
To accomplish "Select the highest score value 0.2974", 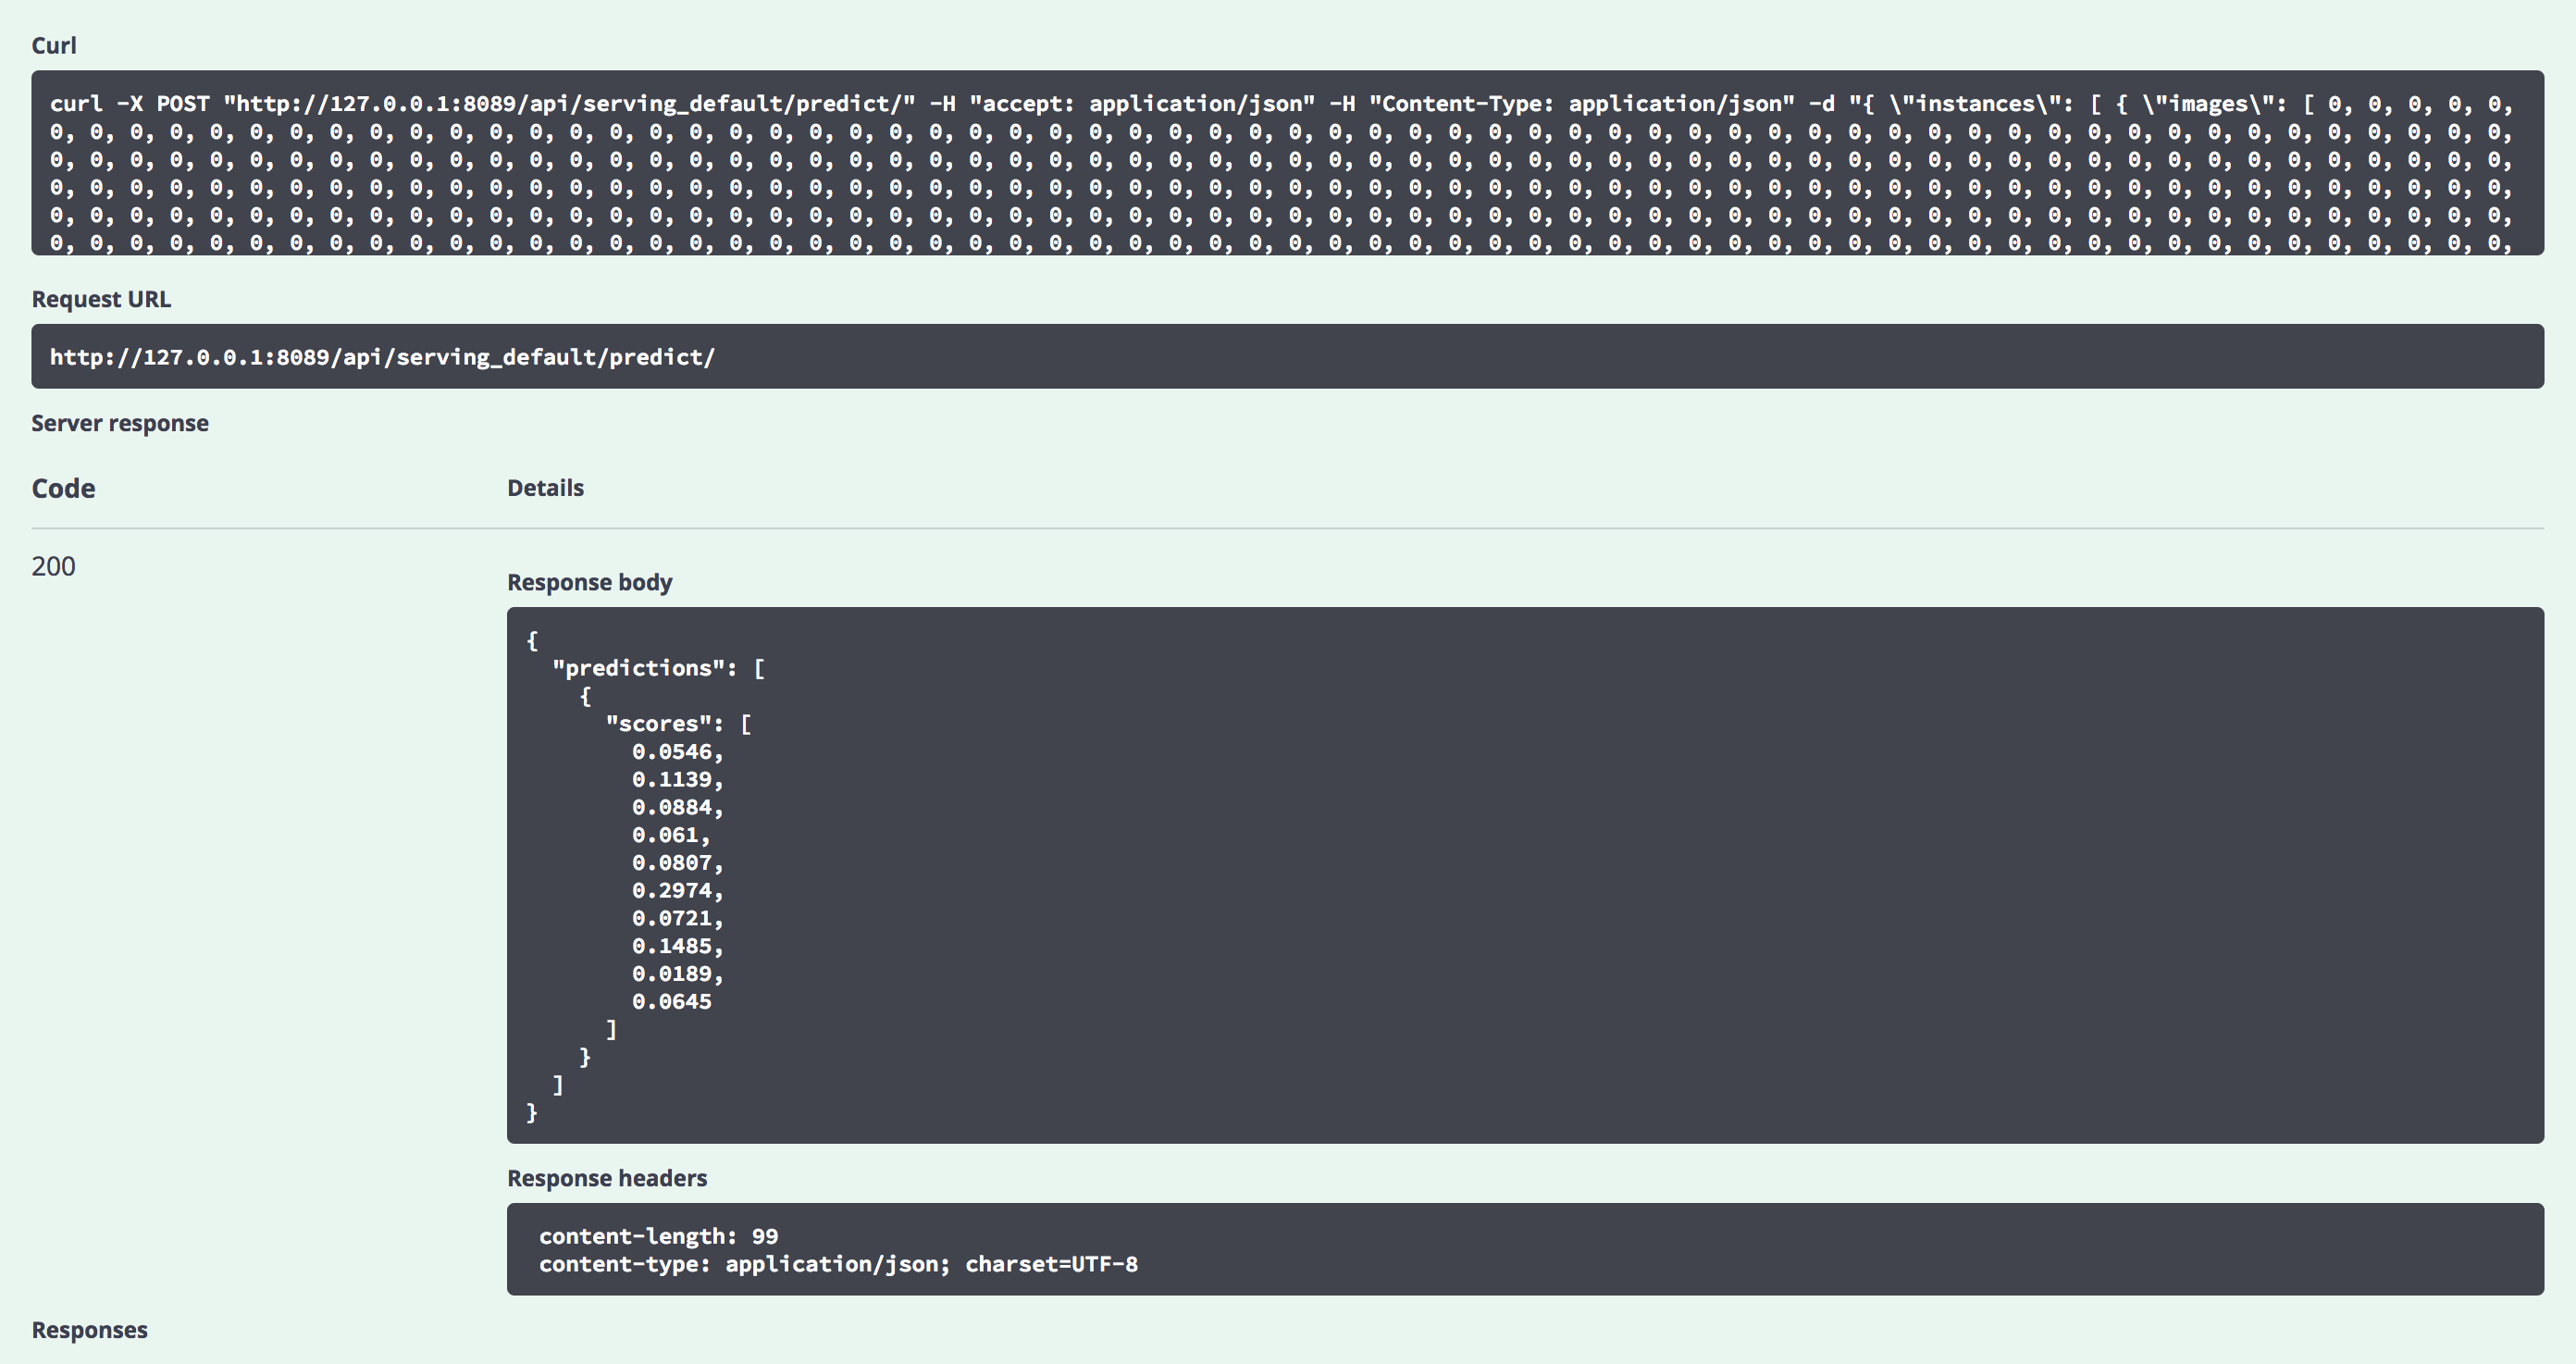I will (675, 890).
